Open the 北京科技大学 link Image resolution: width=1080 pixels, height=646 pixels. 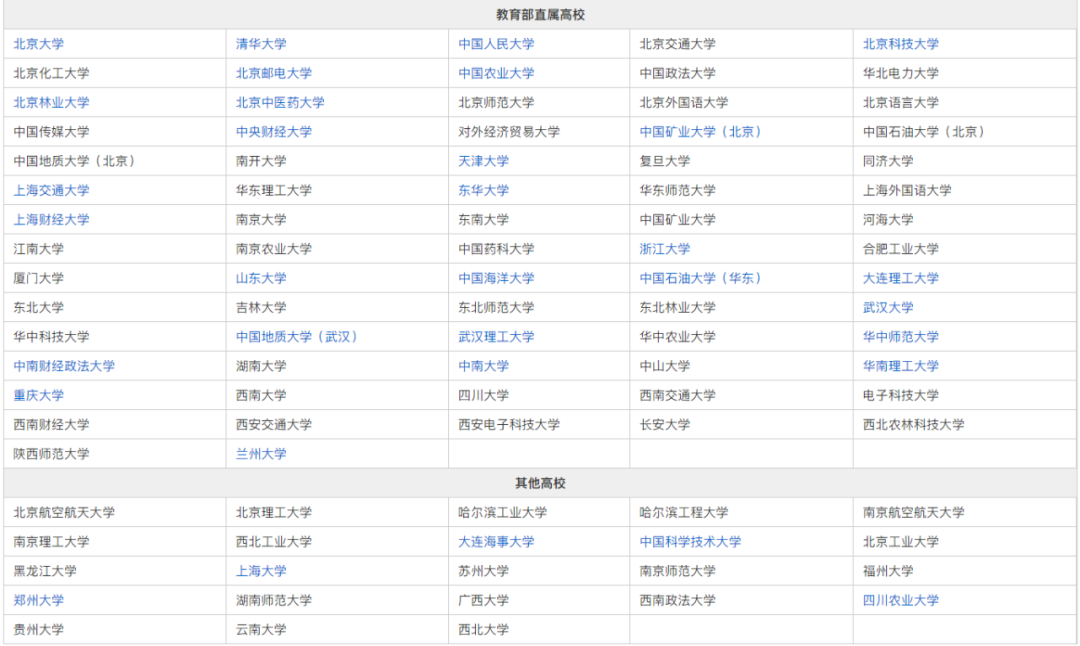tap(900, 44)
